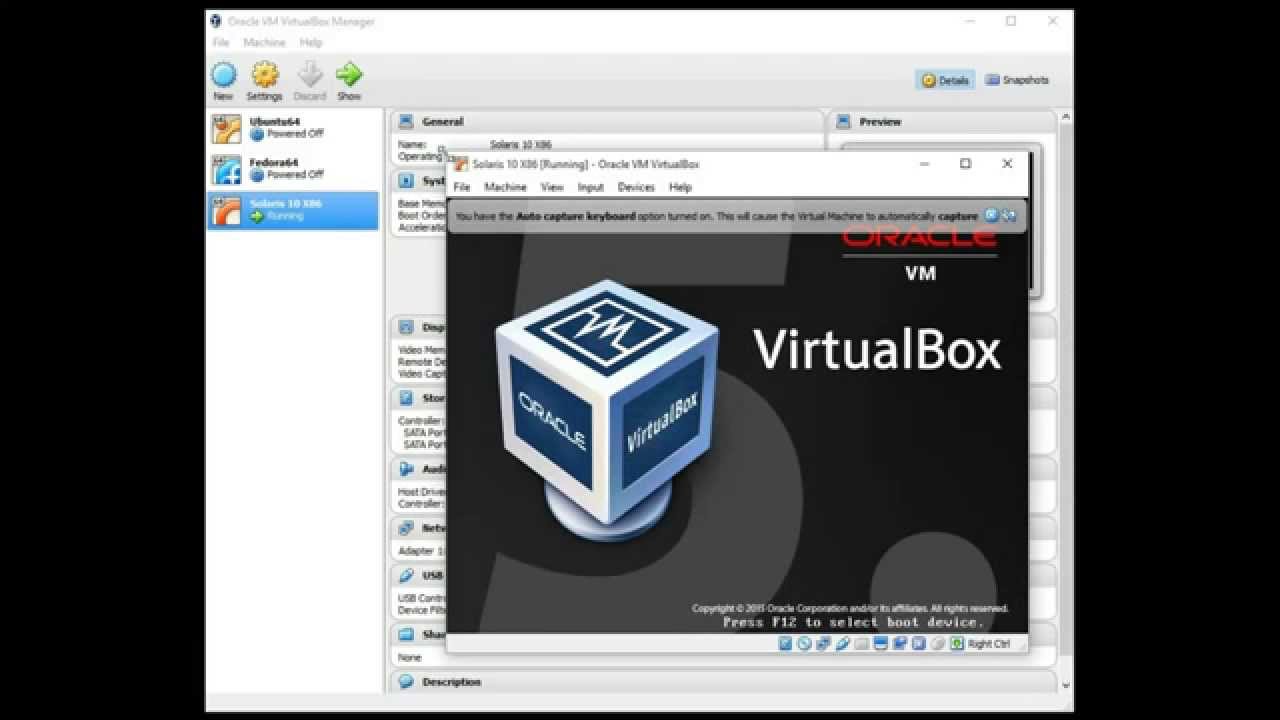Select the running Solaris 10 X86 entry
Image resolution: width=1280 pixels, height=720 pixels.
coord(293,210)
